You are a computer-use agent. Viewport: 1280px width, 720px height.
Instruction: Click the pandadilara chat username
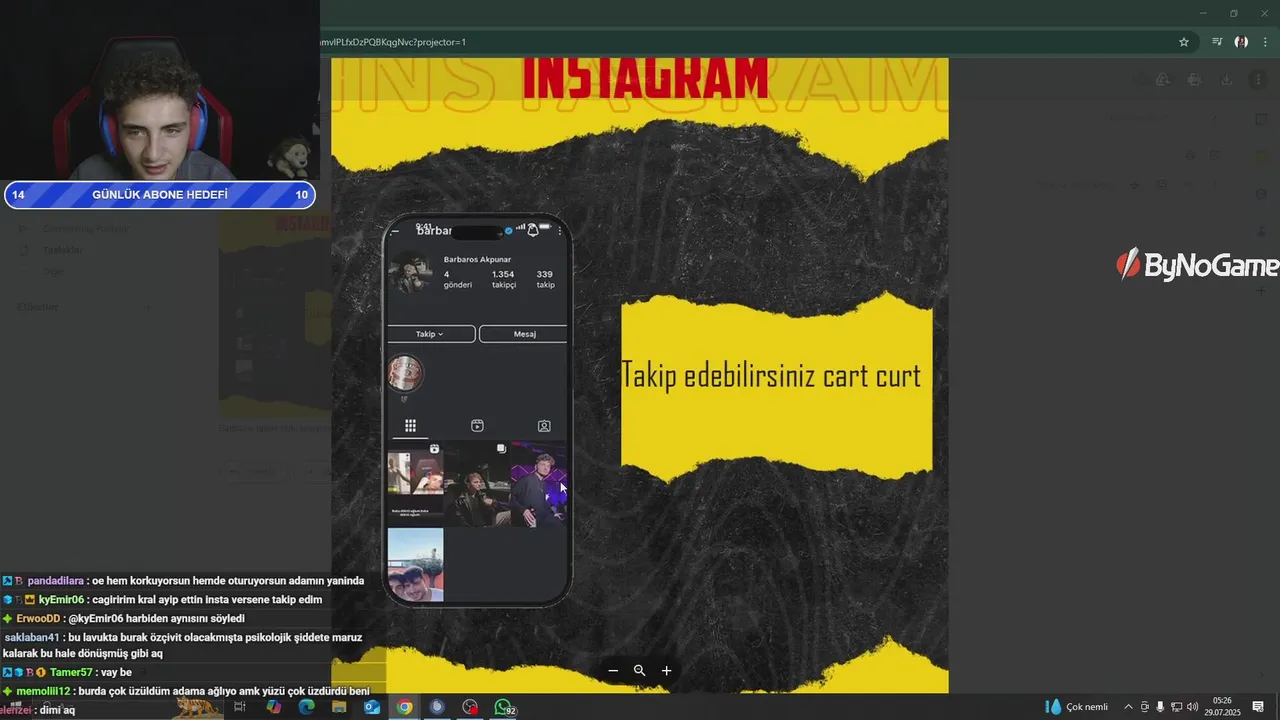pyautogui.click(x=56, y=581)
